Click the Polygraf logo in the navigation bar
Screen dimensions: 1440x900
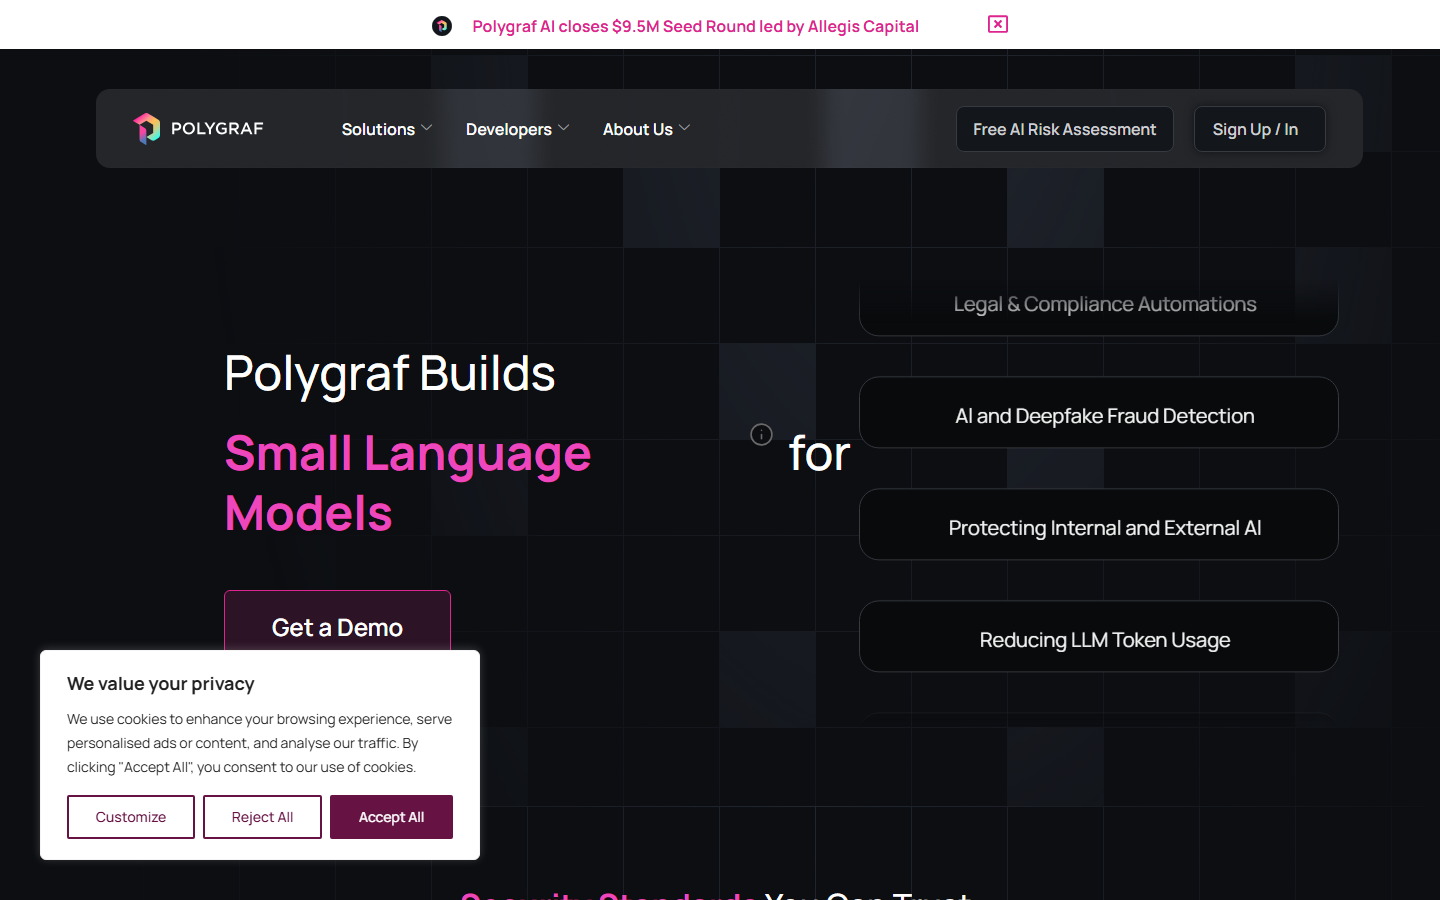197,128
